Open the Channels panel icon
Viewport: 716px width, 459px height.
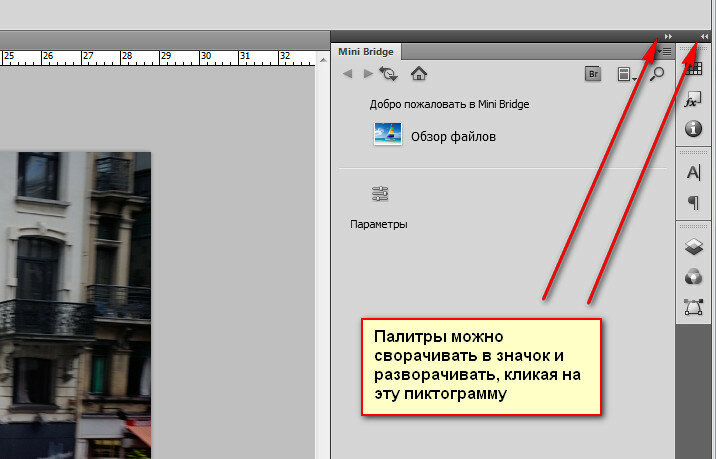(x=693, y=277)
